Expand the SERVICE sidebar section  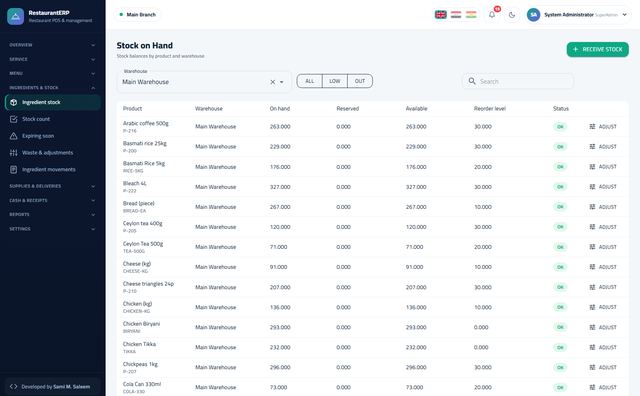point(52,59)
